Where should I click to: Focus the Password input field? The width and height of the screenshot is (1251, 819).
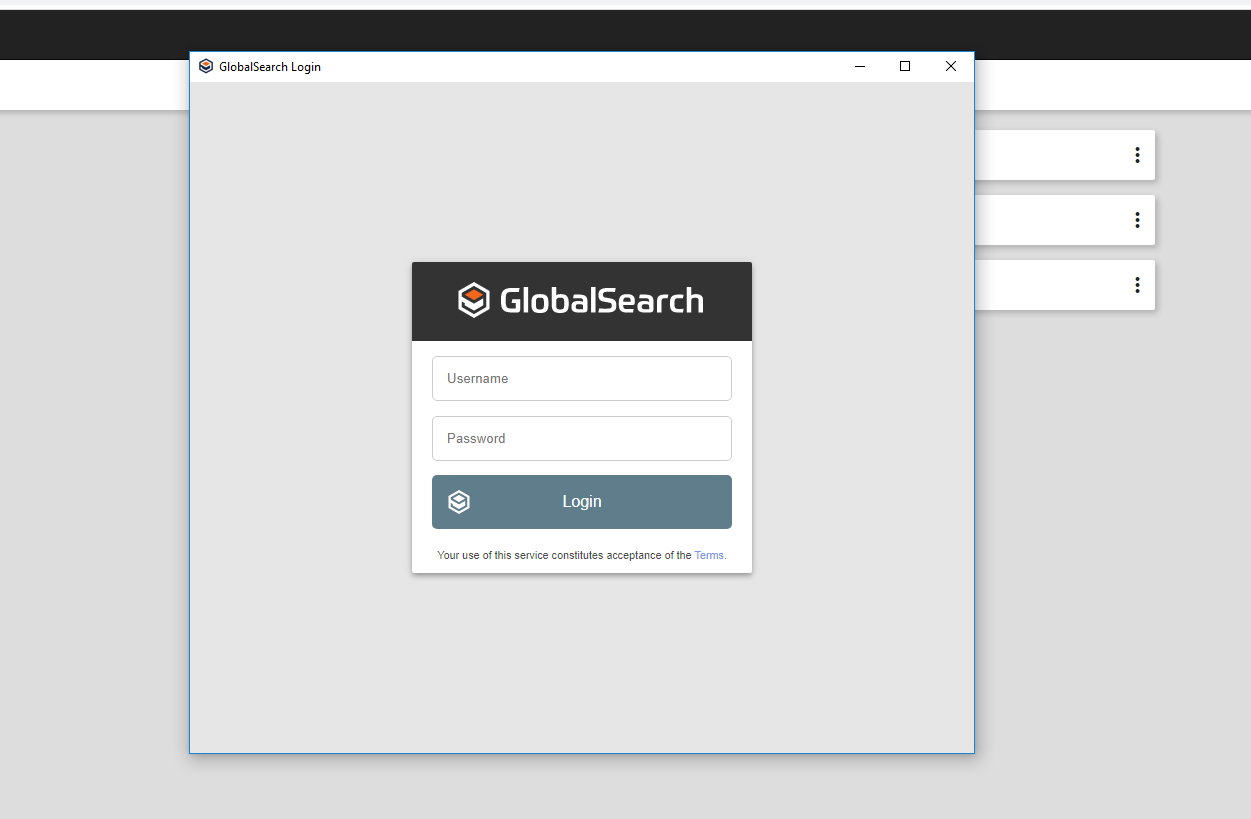tap(581, 439)
